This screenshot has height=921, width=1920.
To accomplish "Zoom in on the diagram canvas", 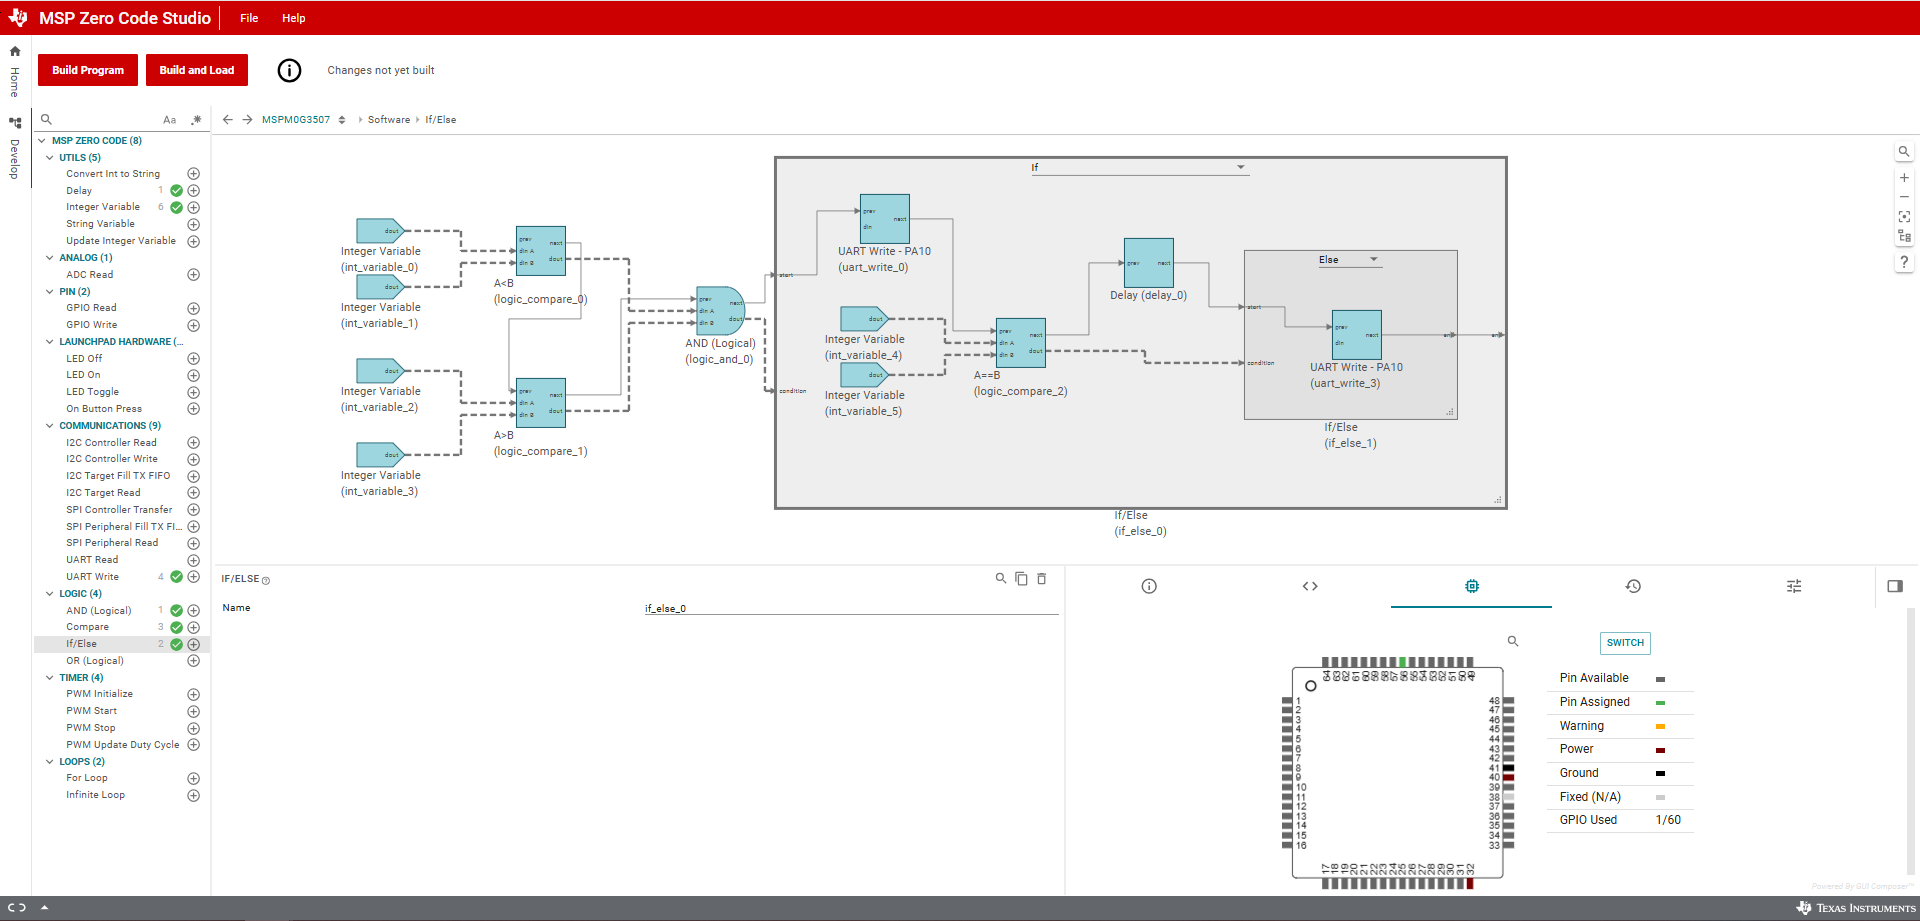I will [1904, 178].
